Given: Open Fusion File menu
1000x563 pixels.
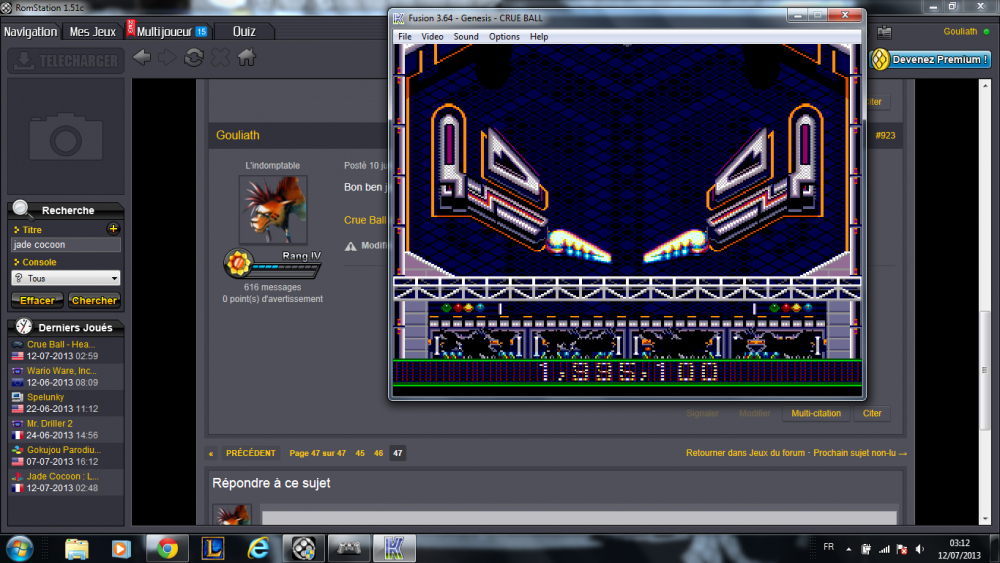Looking at the screenshot, I should click(405, 36).
